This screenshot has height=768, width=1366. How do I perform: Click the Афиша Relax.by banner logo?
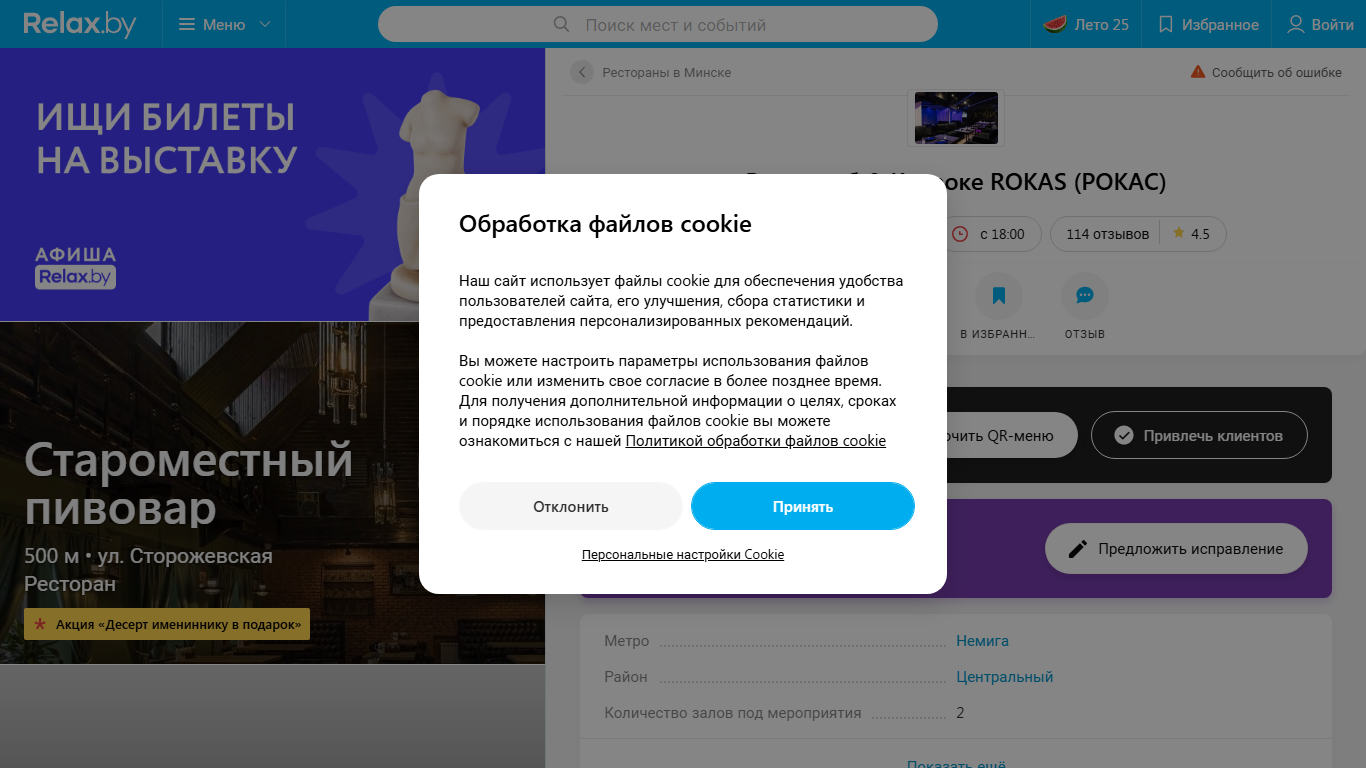[x=76, y=267]
